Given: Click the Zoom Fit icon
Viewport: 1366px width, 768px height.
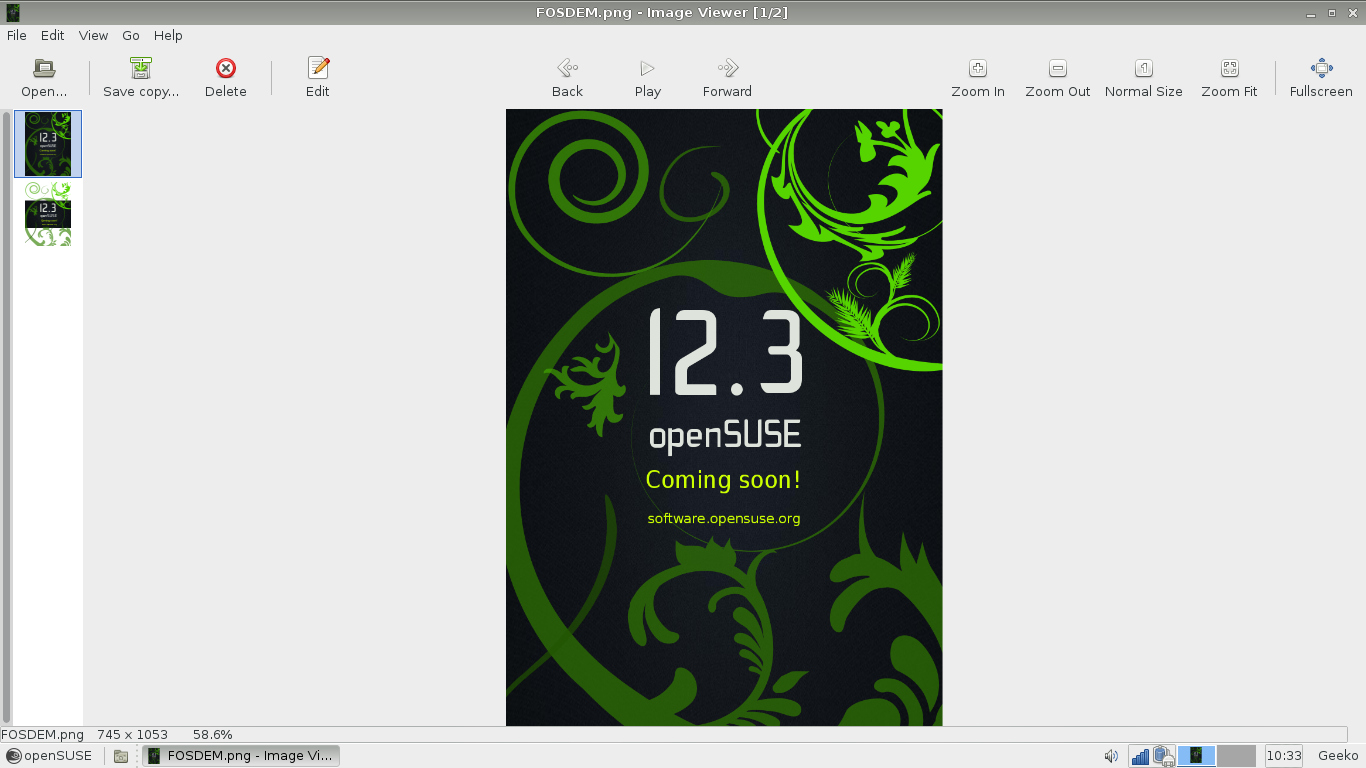Looking at the screenshot, I should coord(1229,68).
